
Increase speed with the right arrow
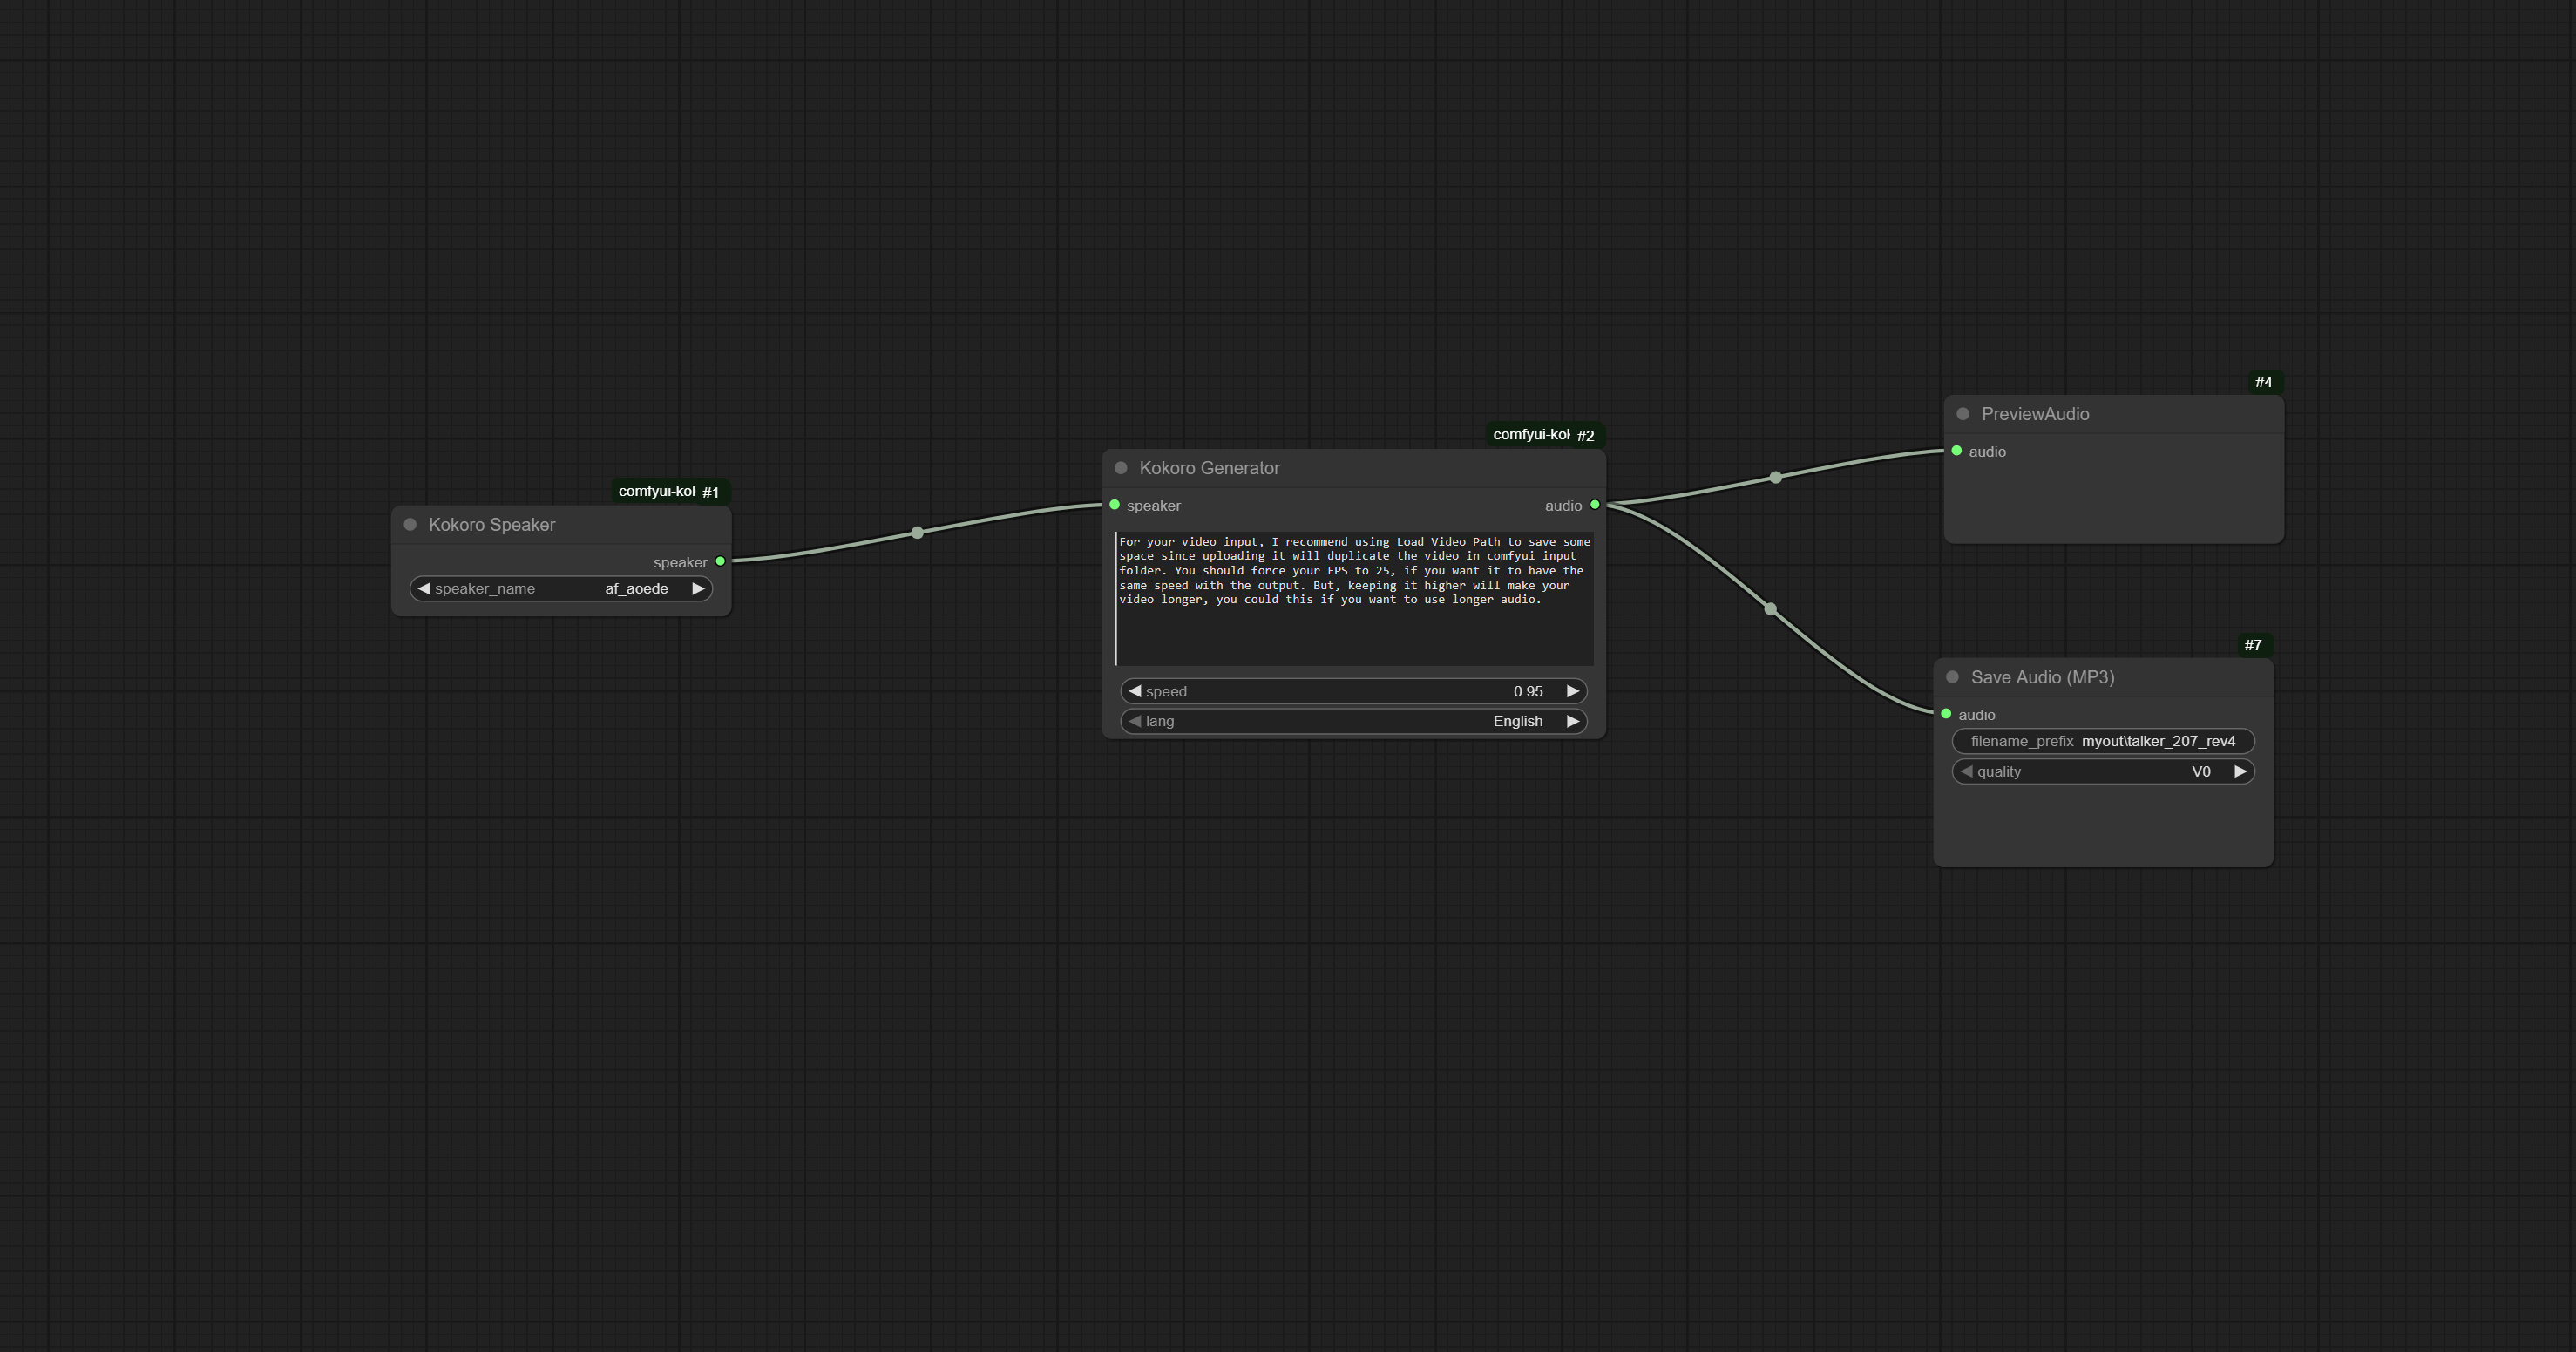pos(1572,691)
